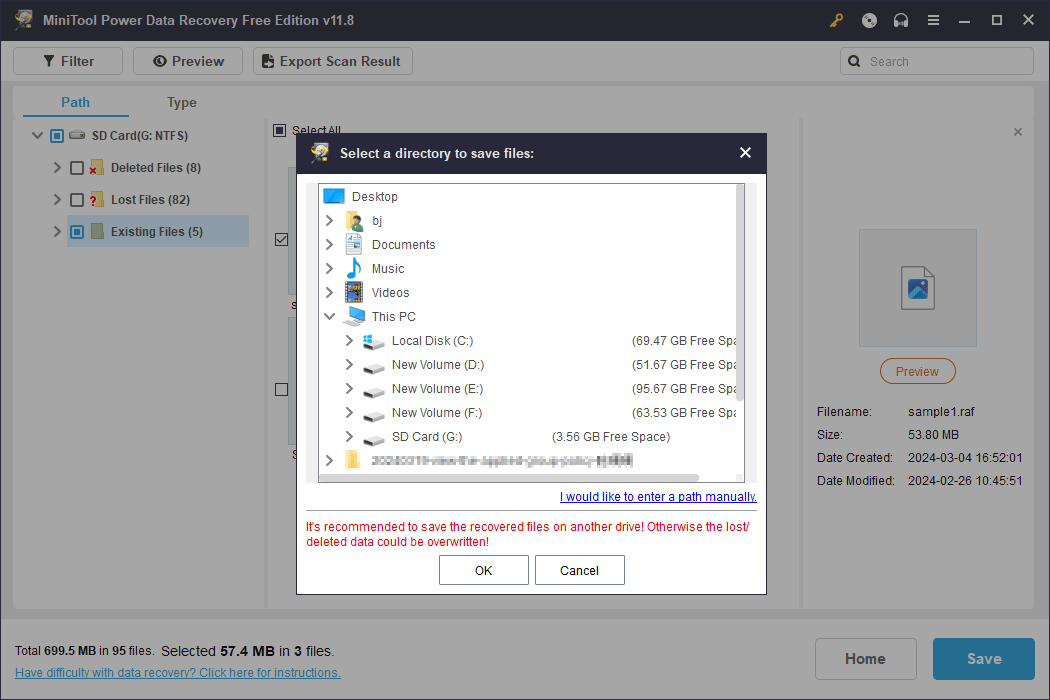Expand Local Disk (C:) in the dialog
This screenshot has height=700, width=1050.
point(348,340)
